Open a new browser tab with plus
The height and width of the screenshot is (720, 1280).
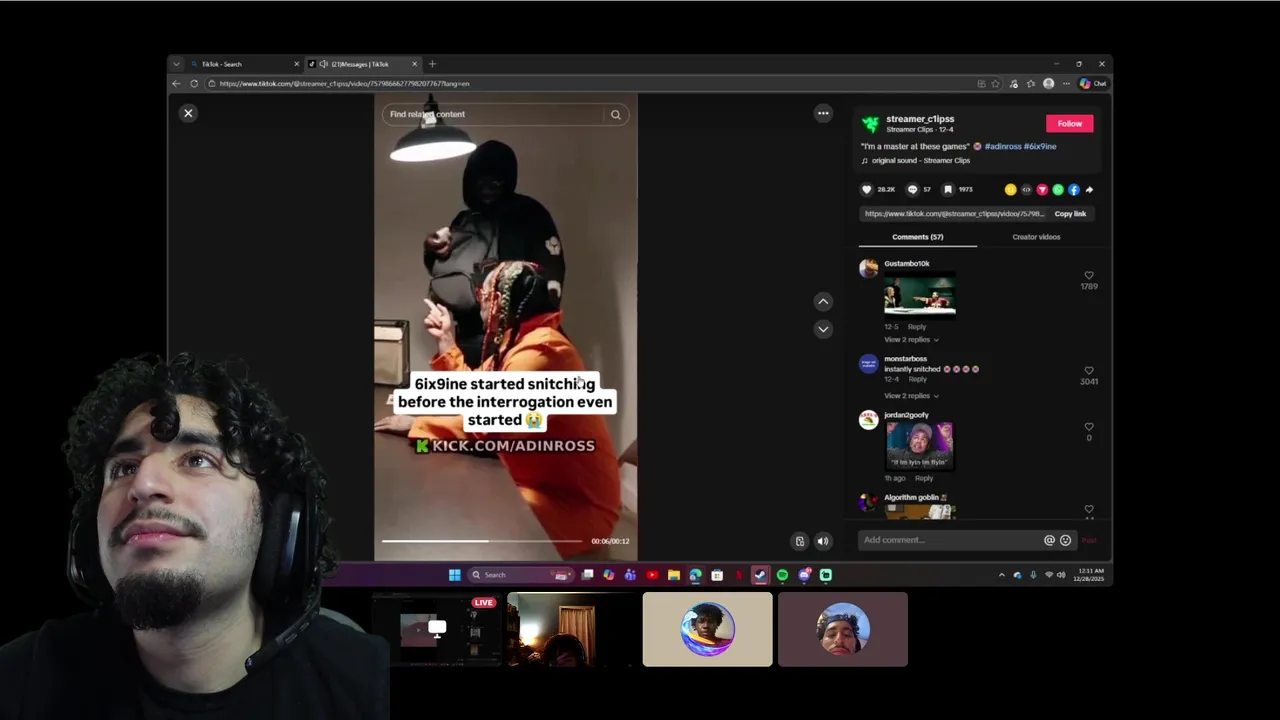point(432,64)
